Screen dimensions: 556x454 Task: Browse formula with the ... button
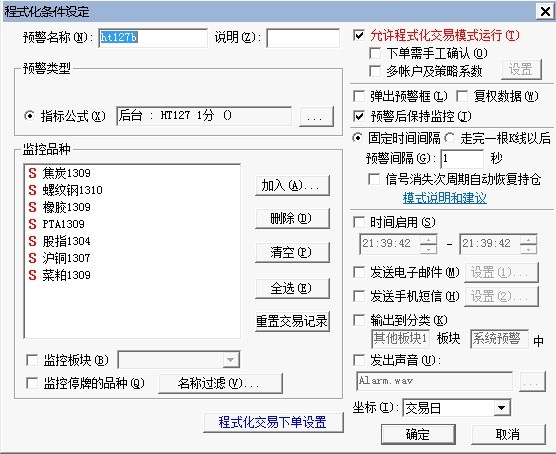coord(316,116)
